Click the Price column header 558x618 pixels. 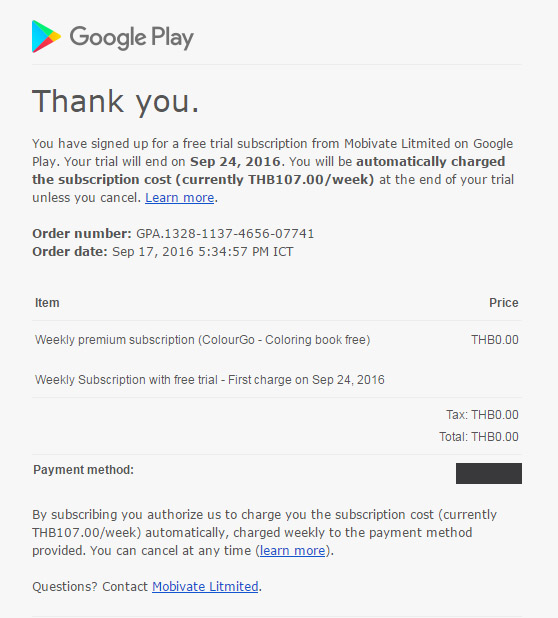click(x=504, y=303)
